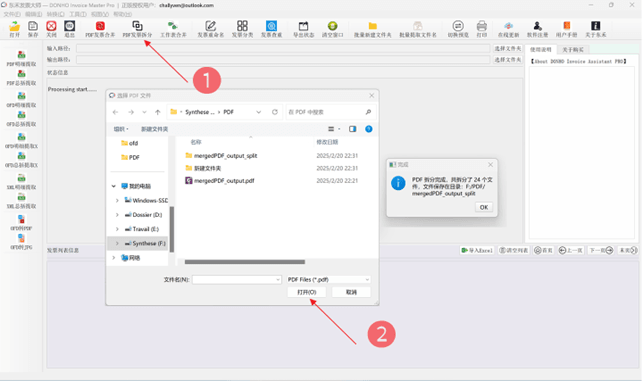643x381 pixels.
Task: Expand the address bar path history dropdown
Action: (x=259, y=112)
